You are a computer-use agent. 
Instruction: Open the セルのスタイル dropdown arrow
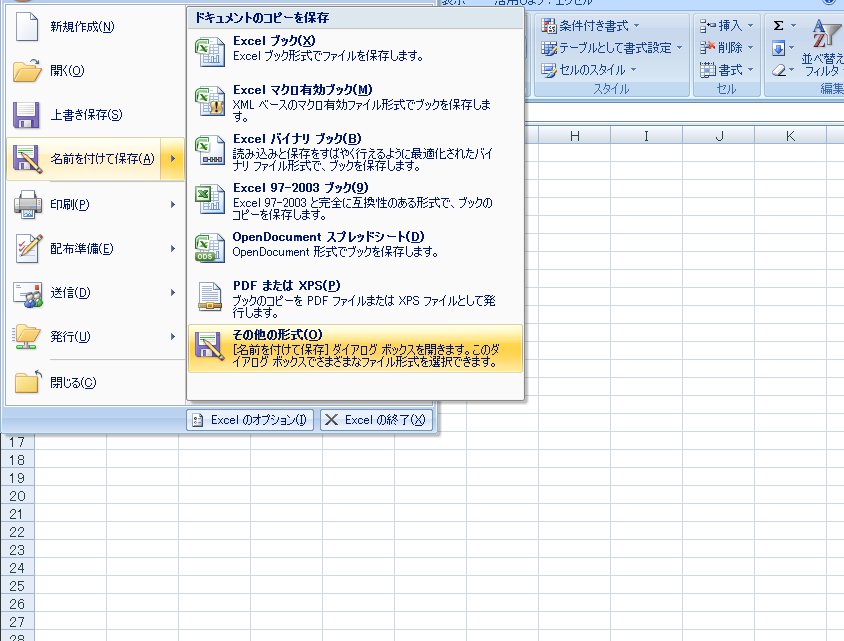[634, 70]
